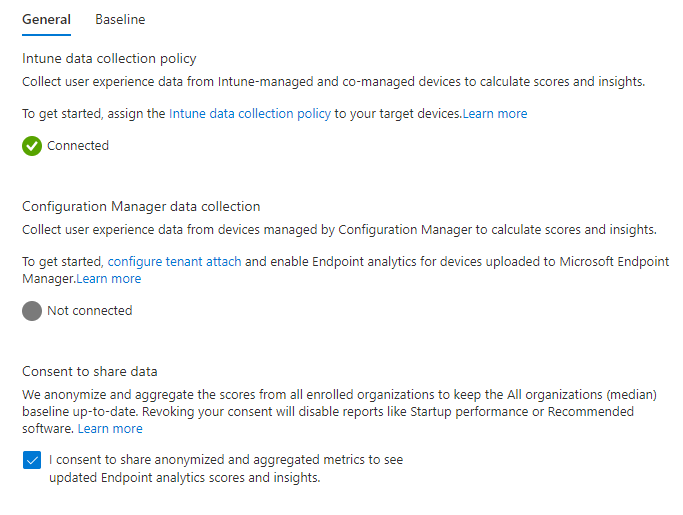The image size is (683, 515).
Task: Click Learn more after 'Manager.'
Action: pos(109,278)
